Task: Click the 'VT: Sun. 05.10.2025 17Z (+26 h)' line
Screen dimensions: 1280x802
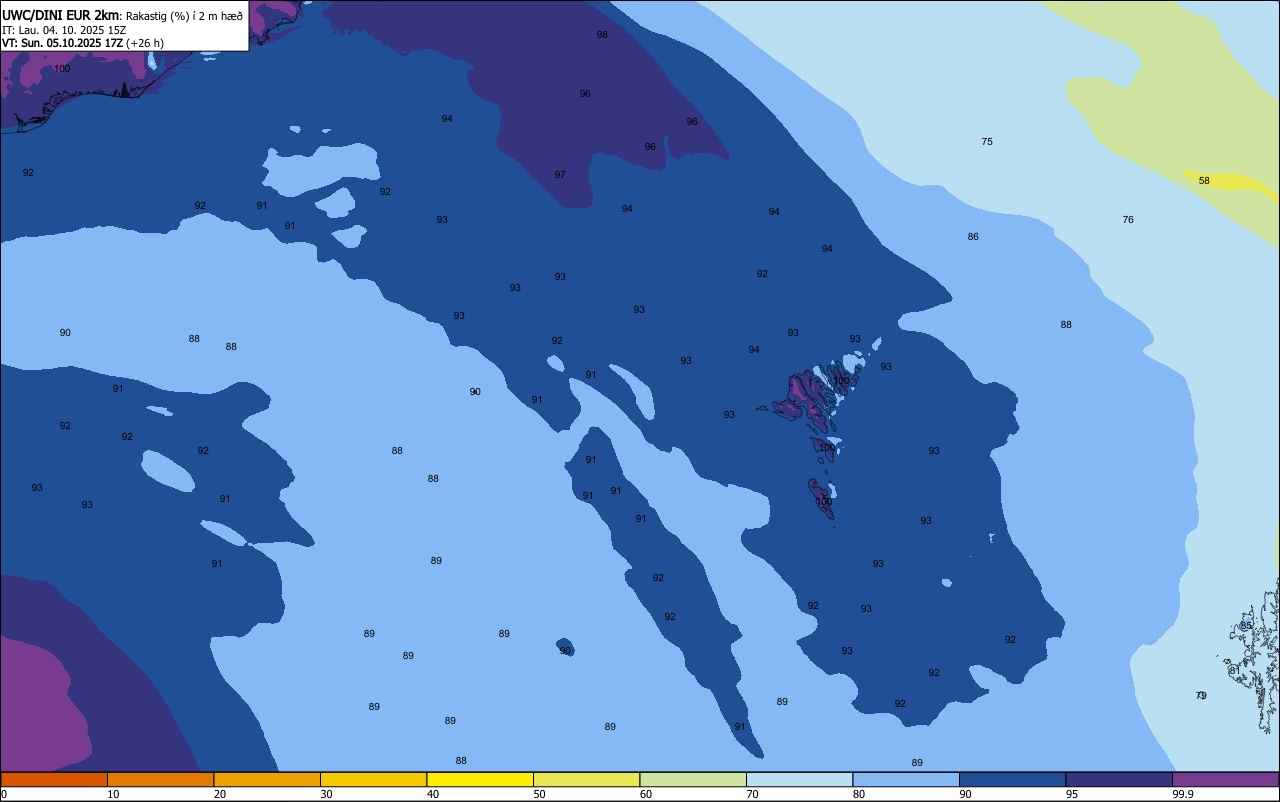Action: click(x=83, y=43)
